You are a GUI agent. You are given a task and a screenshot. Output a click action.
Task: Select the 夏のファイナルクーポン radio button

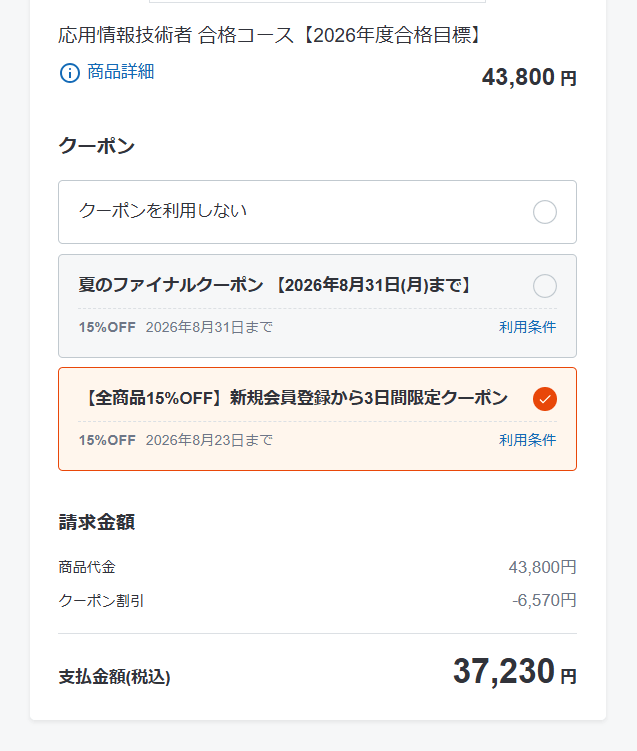pyautogui.click(x=545, y=286)
